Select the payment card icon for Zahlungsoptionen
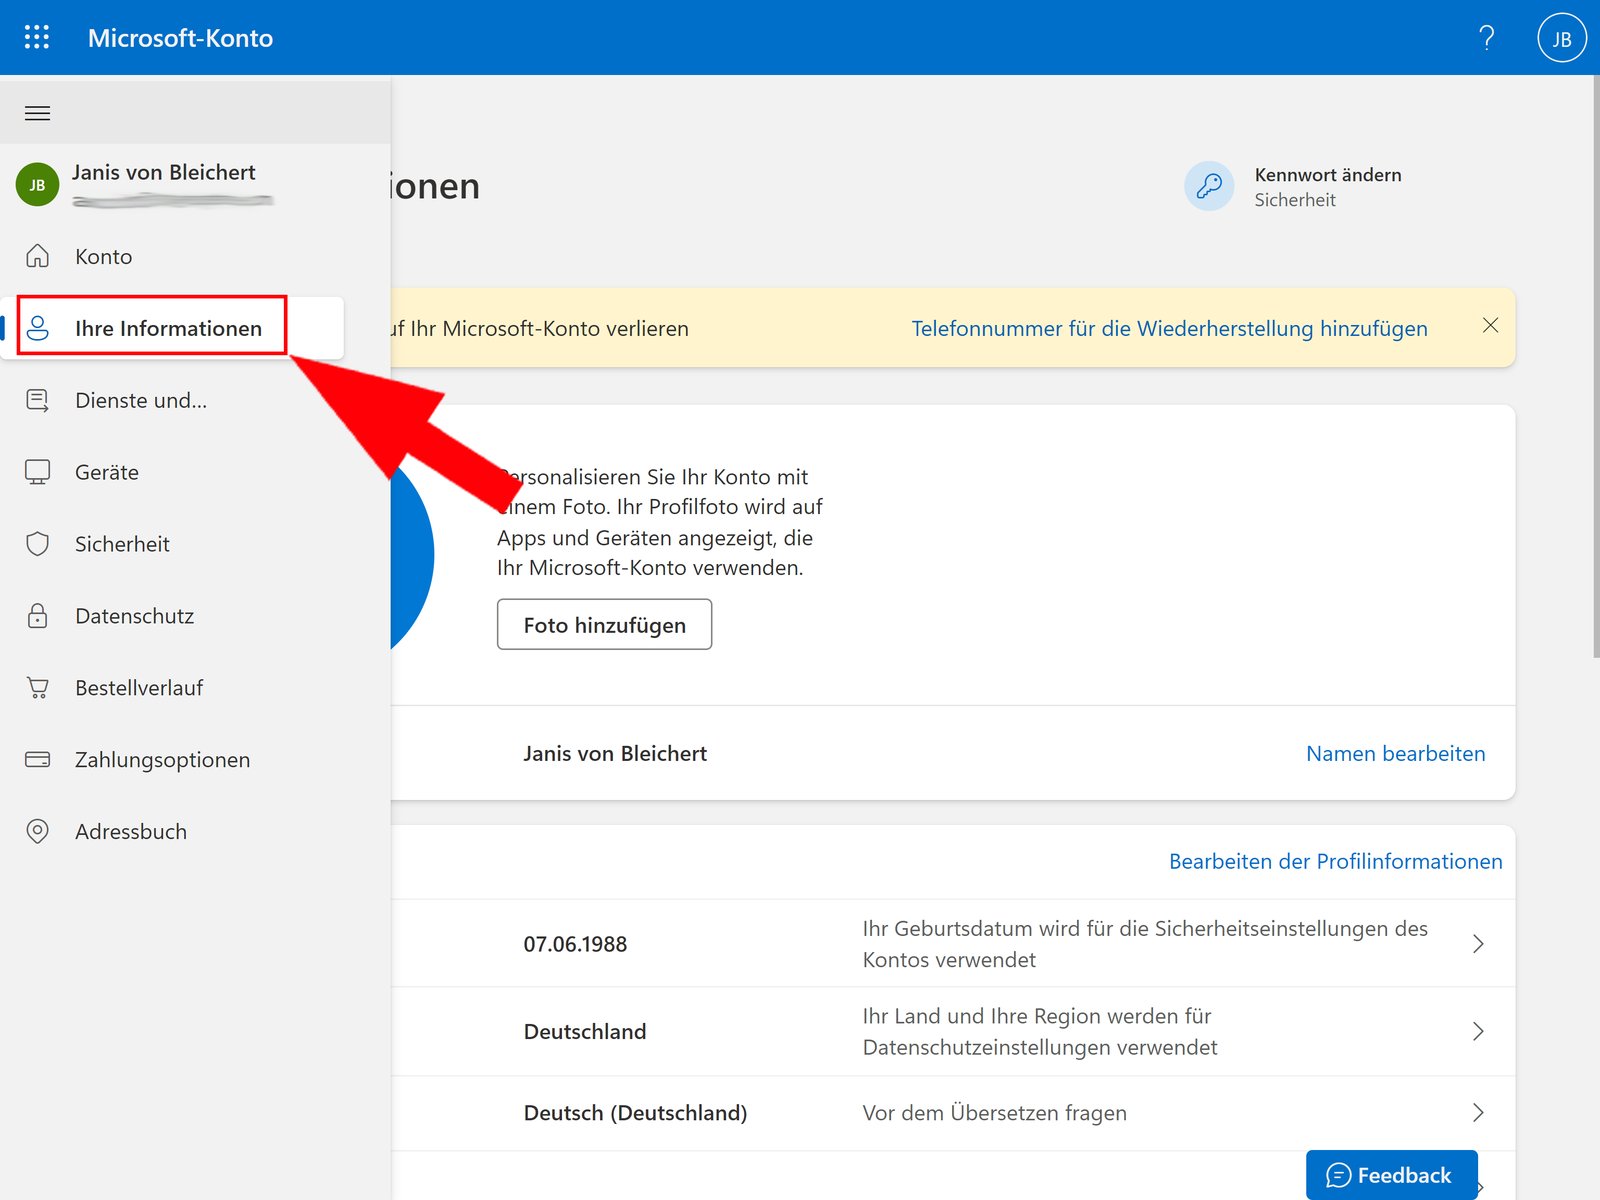This screenshot has width=1600, height=1200. pyautogui.click(x=37, y=759)
